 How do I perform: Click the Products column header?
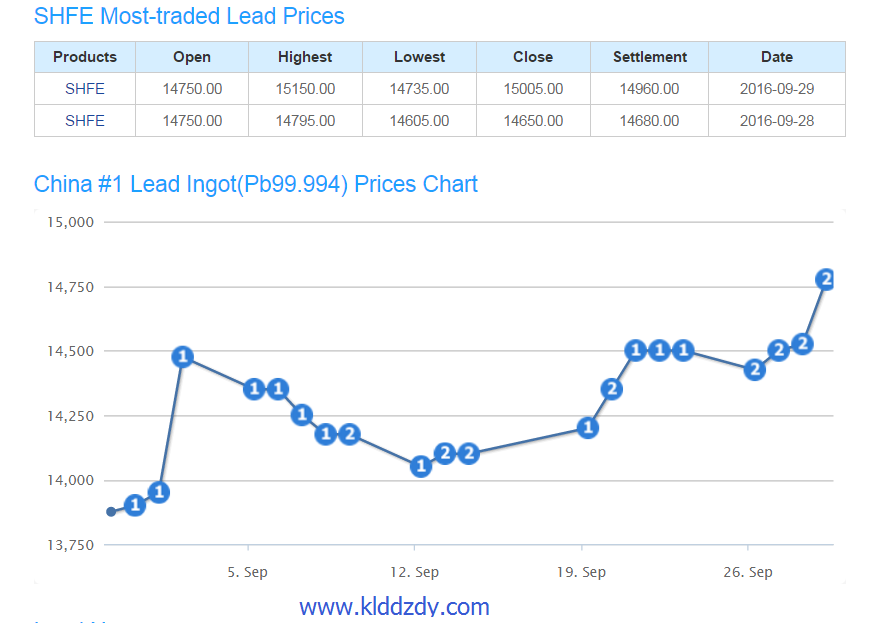[85, 57]
